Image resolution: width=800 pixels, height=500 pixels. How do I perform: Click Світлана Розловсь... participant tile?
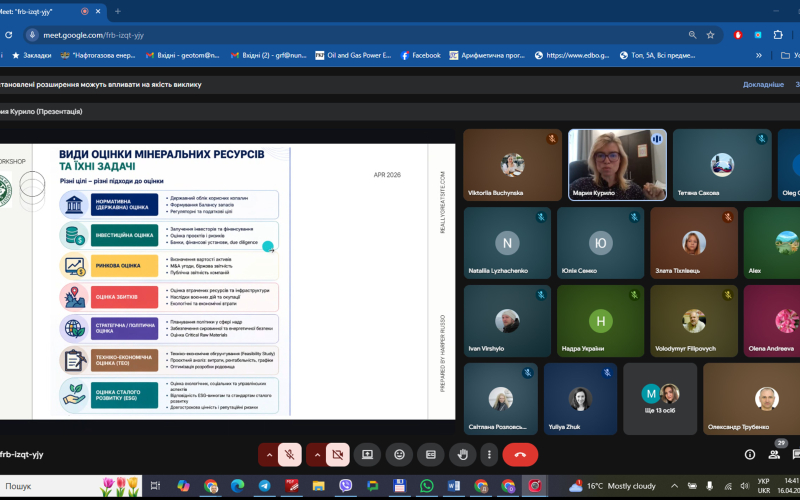(501, 399)
